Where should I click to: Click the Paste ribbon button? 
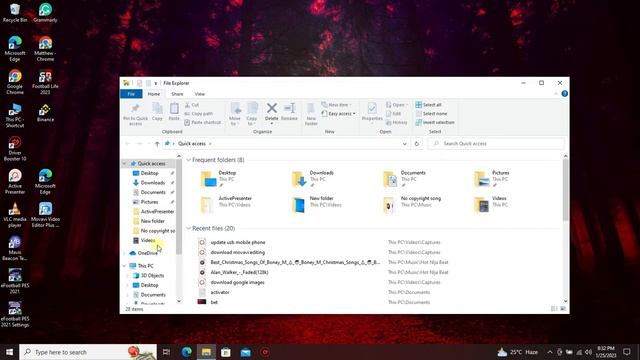(174, 111)
